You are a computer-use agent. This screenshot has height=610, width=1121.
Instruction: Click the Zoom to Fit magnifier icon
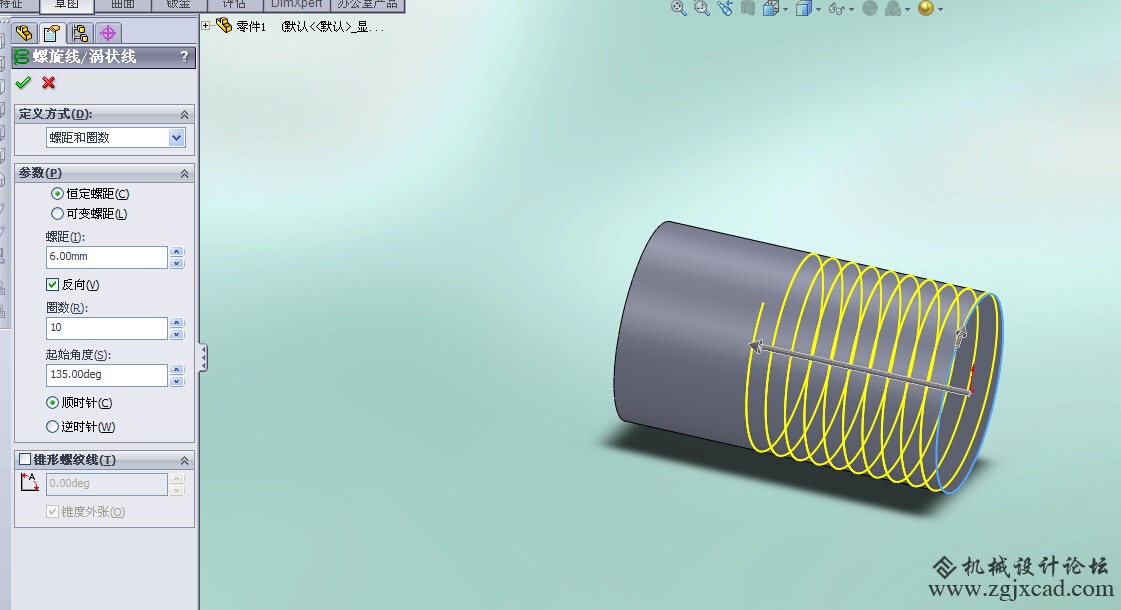(x=678, y=9)
